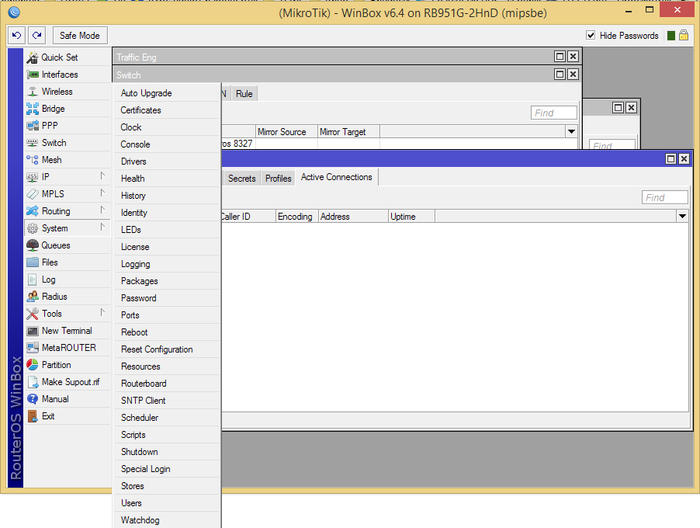The width and height of the screenshot is (700, 528).
Task: Open column dropdown in Active Connections table
Action: pyautogui.click(x=682, y=216)
